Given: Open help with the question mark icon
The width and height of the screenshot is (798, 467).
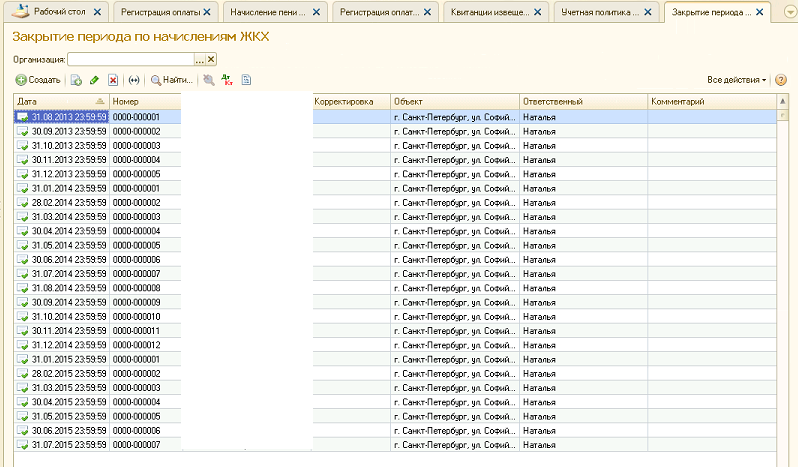Looking at the screenshot, I should coord(780,80).
